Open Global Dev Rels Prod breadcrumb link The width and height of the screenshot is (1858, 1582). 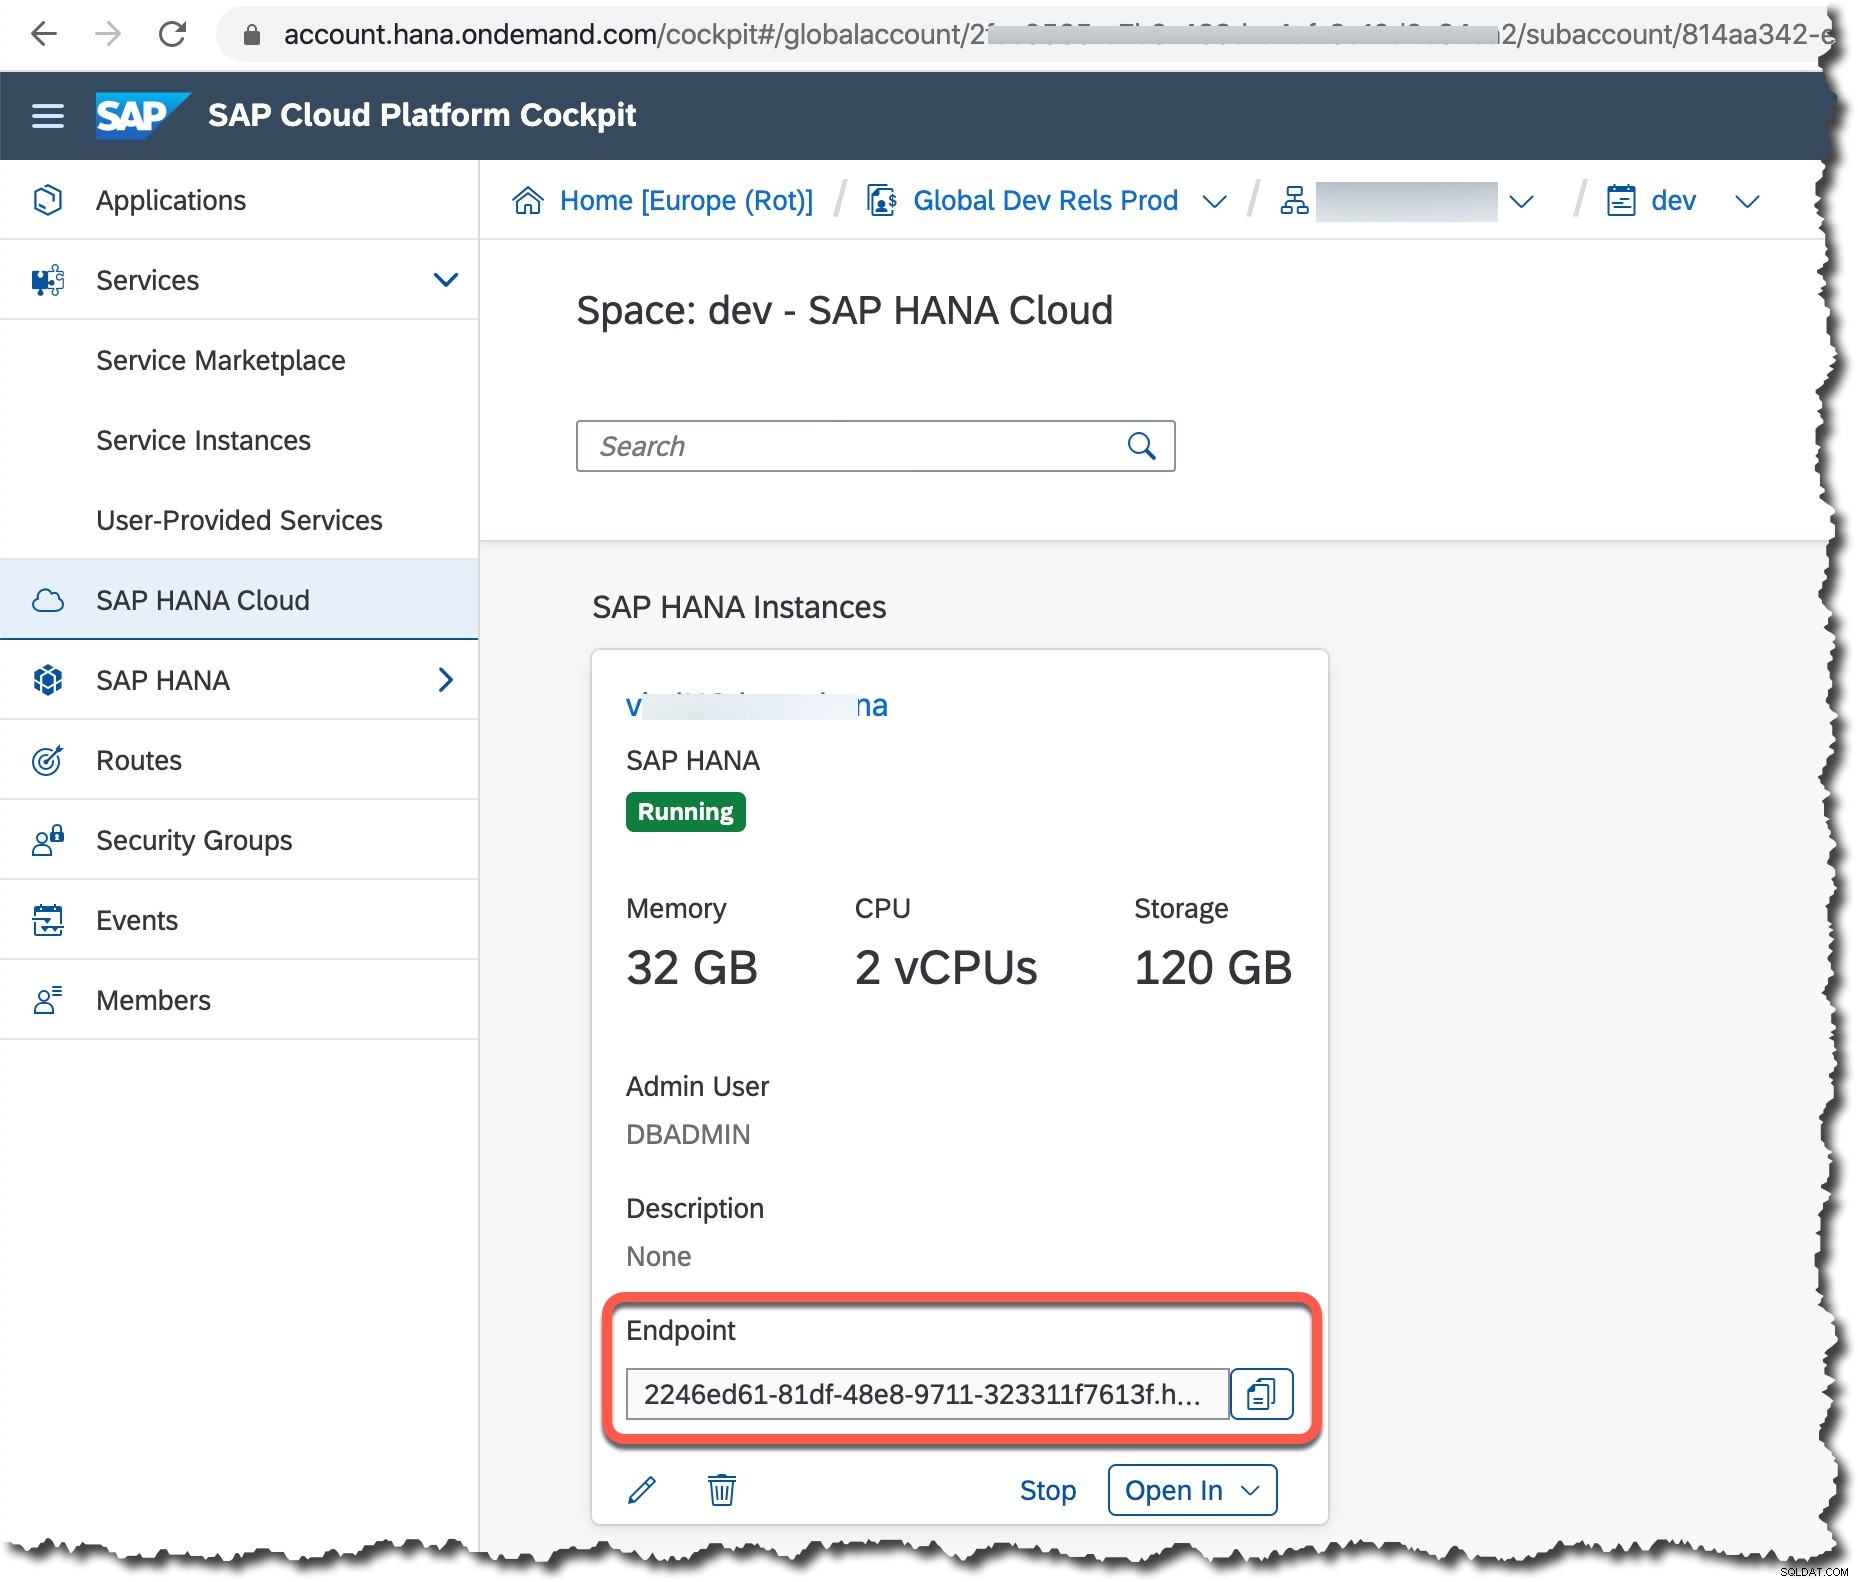(1045, 201)
